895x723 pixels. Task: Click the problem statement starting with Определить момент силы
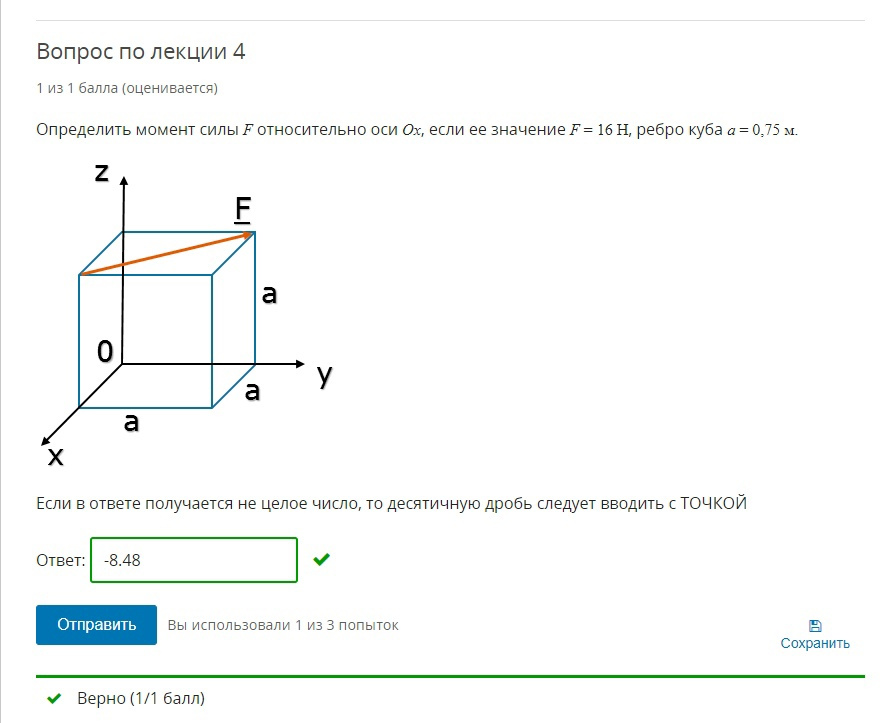417,130
